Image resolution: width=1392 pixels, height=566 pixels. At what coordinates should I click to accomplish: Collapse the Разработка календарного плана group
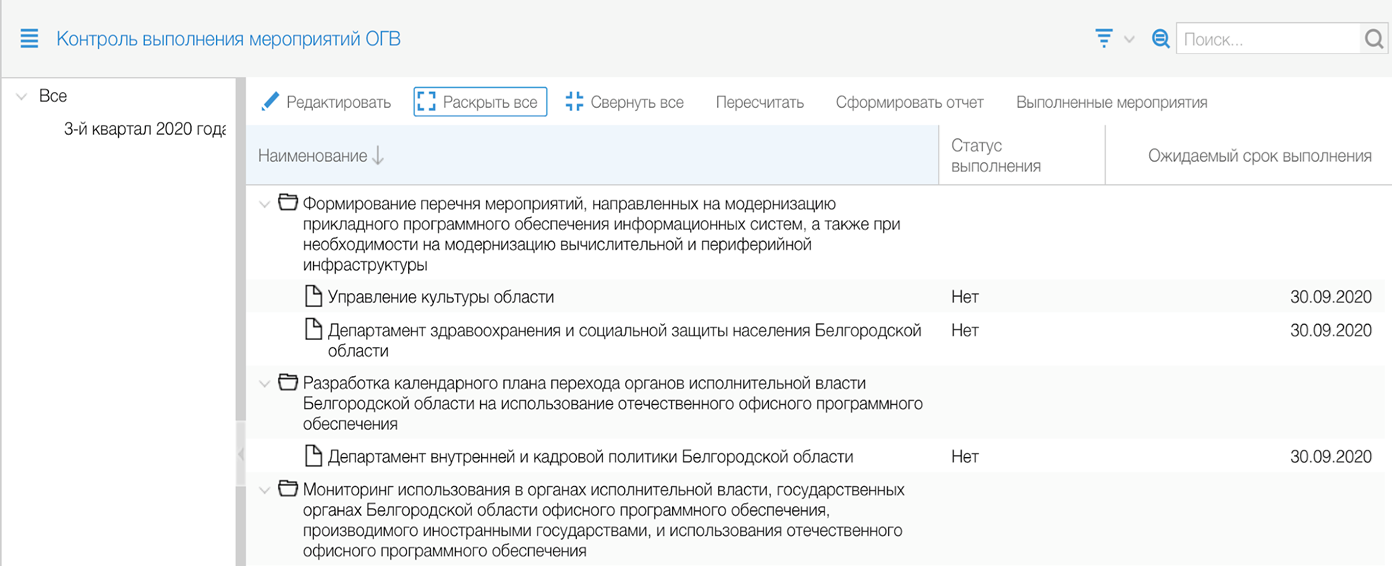click(x=265, y=384)
